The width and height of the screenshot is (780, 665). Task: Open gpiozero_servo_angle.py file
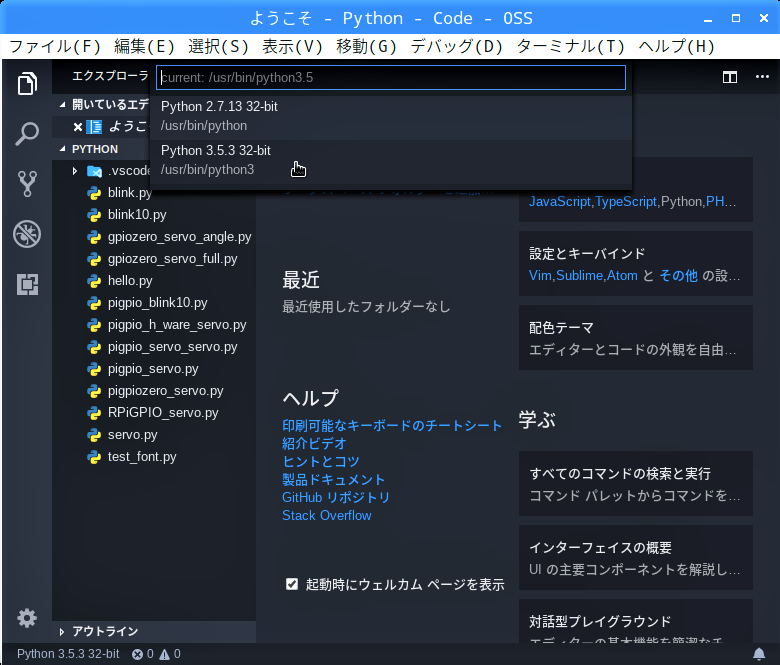[180, 237]
